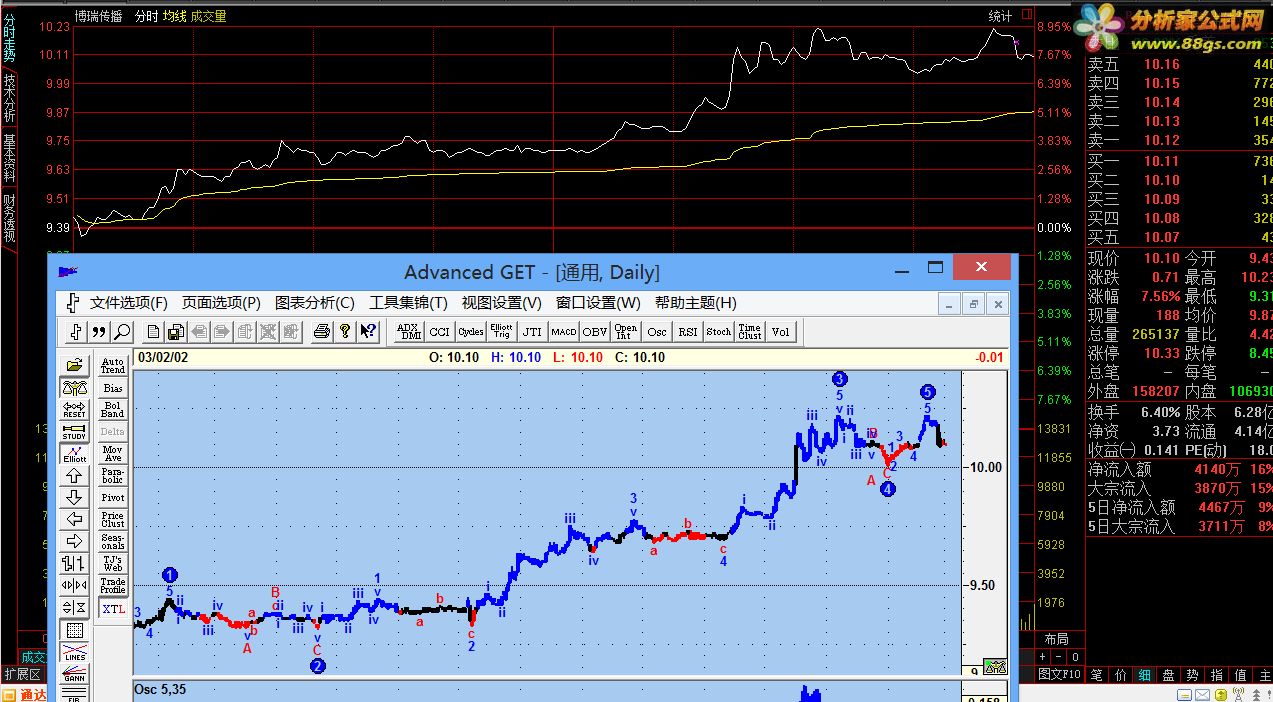This screenshot has height=702, width=1273.
Task: Open the 工具集锦(T) menu
Action: tap(408, 303)
